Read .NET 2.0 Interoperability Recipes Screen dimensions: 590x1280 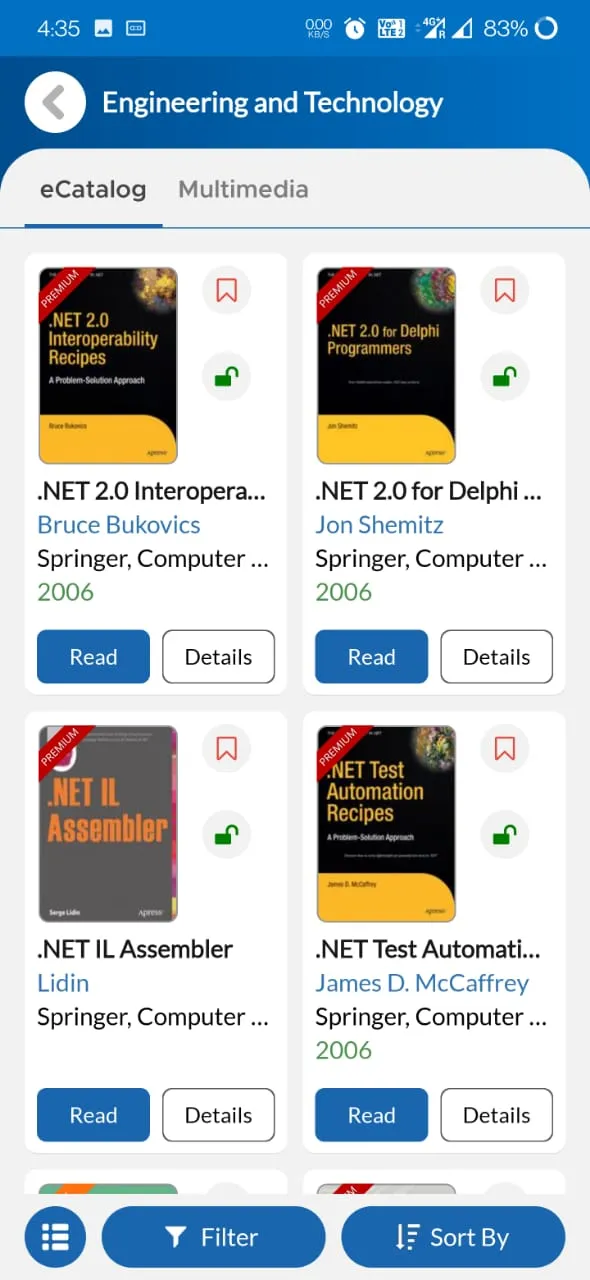pos(93,657)
